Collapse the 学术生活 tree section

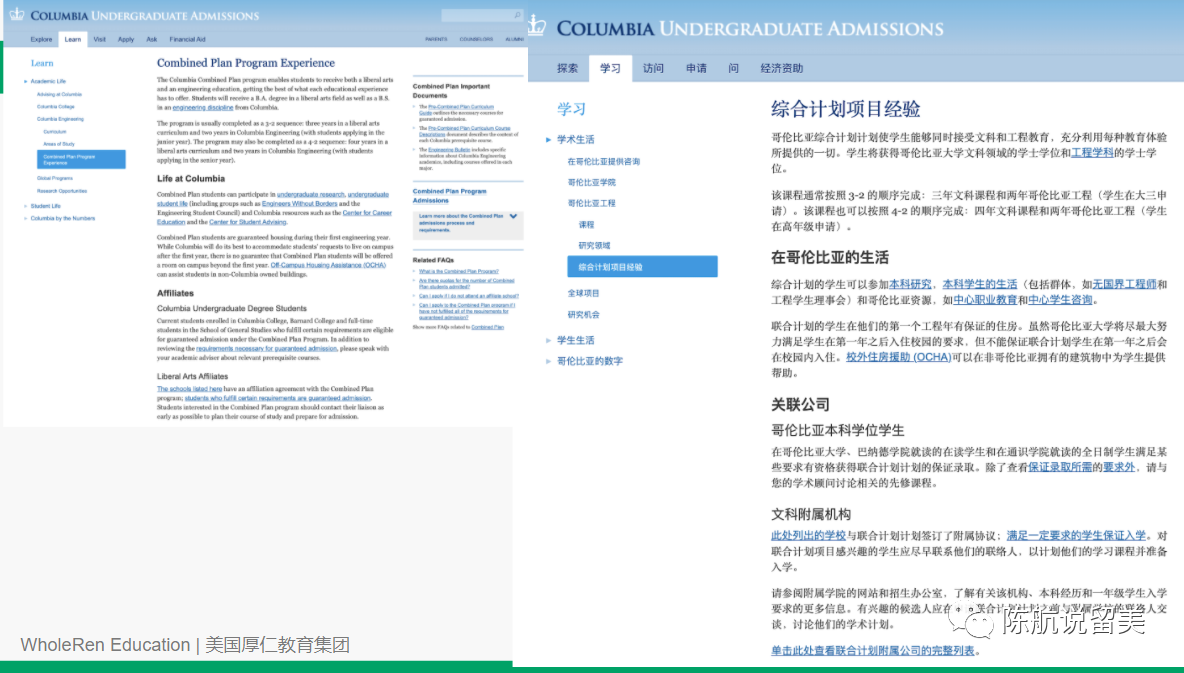(x=549, y=139)
